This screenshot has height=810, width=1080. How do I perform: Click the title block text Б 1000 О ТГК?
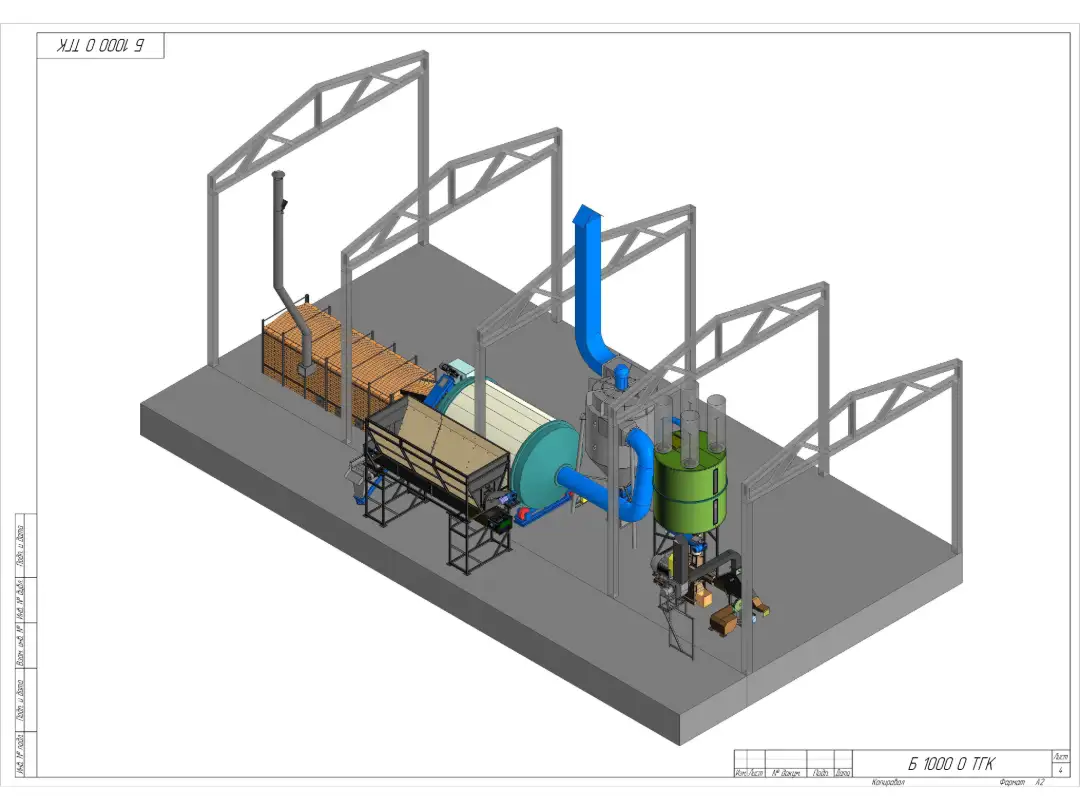tap(951, 763)
